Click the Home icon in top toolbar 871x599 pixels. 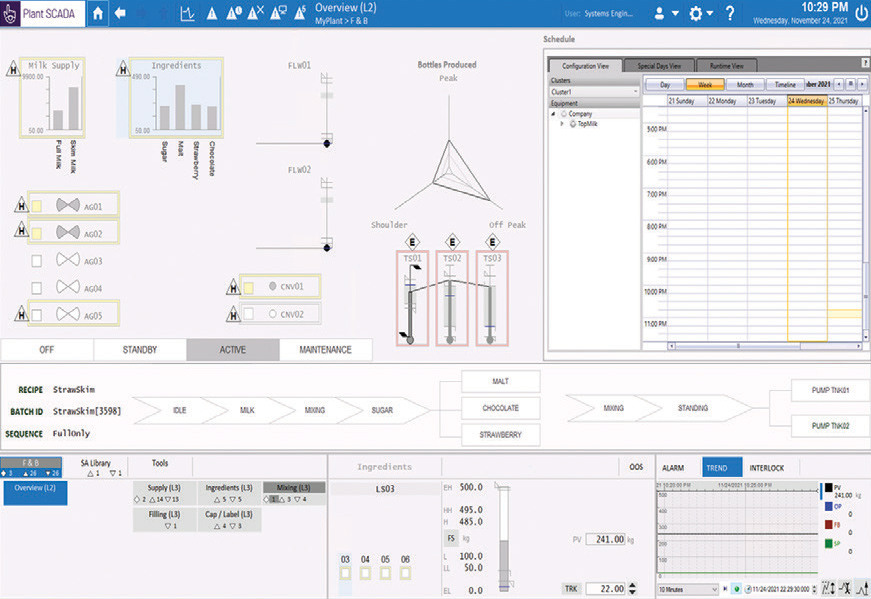[97, 13]
